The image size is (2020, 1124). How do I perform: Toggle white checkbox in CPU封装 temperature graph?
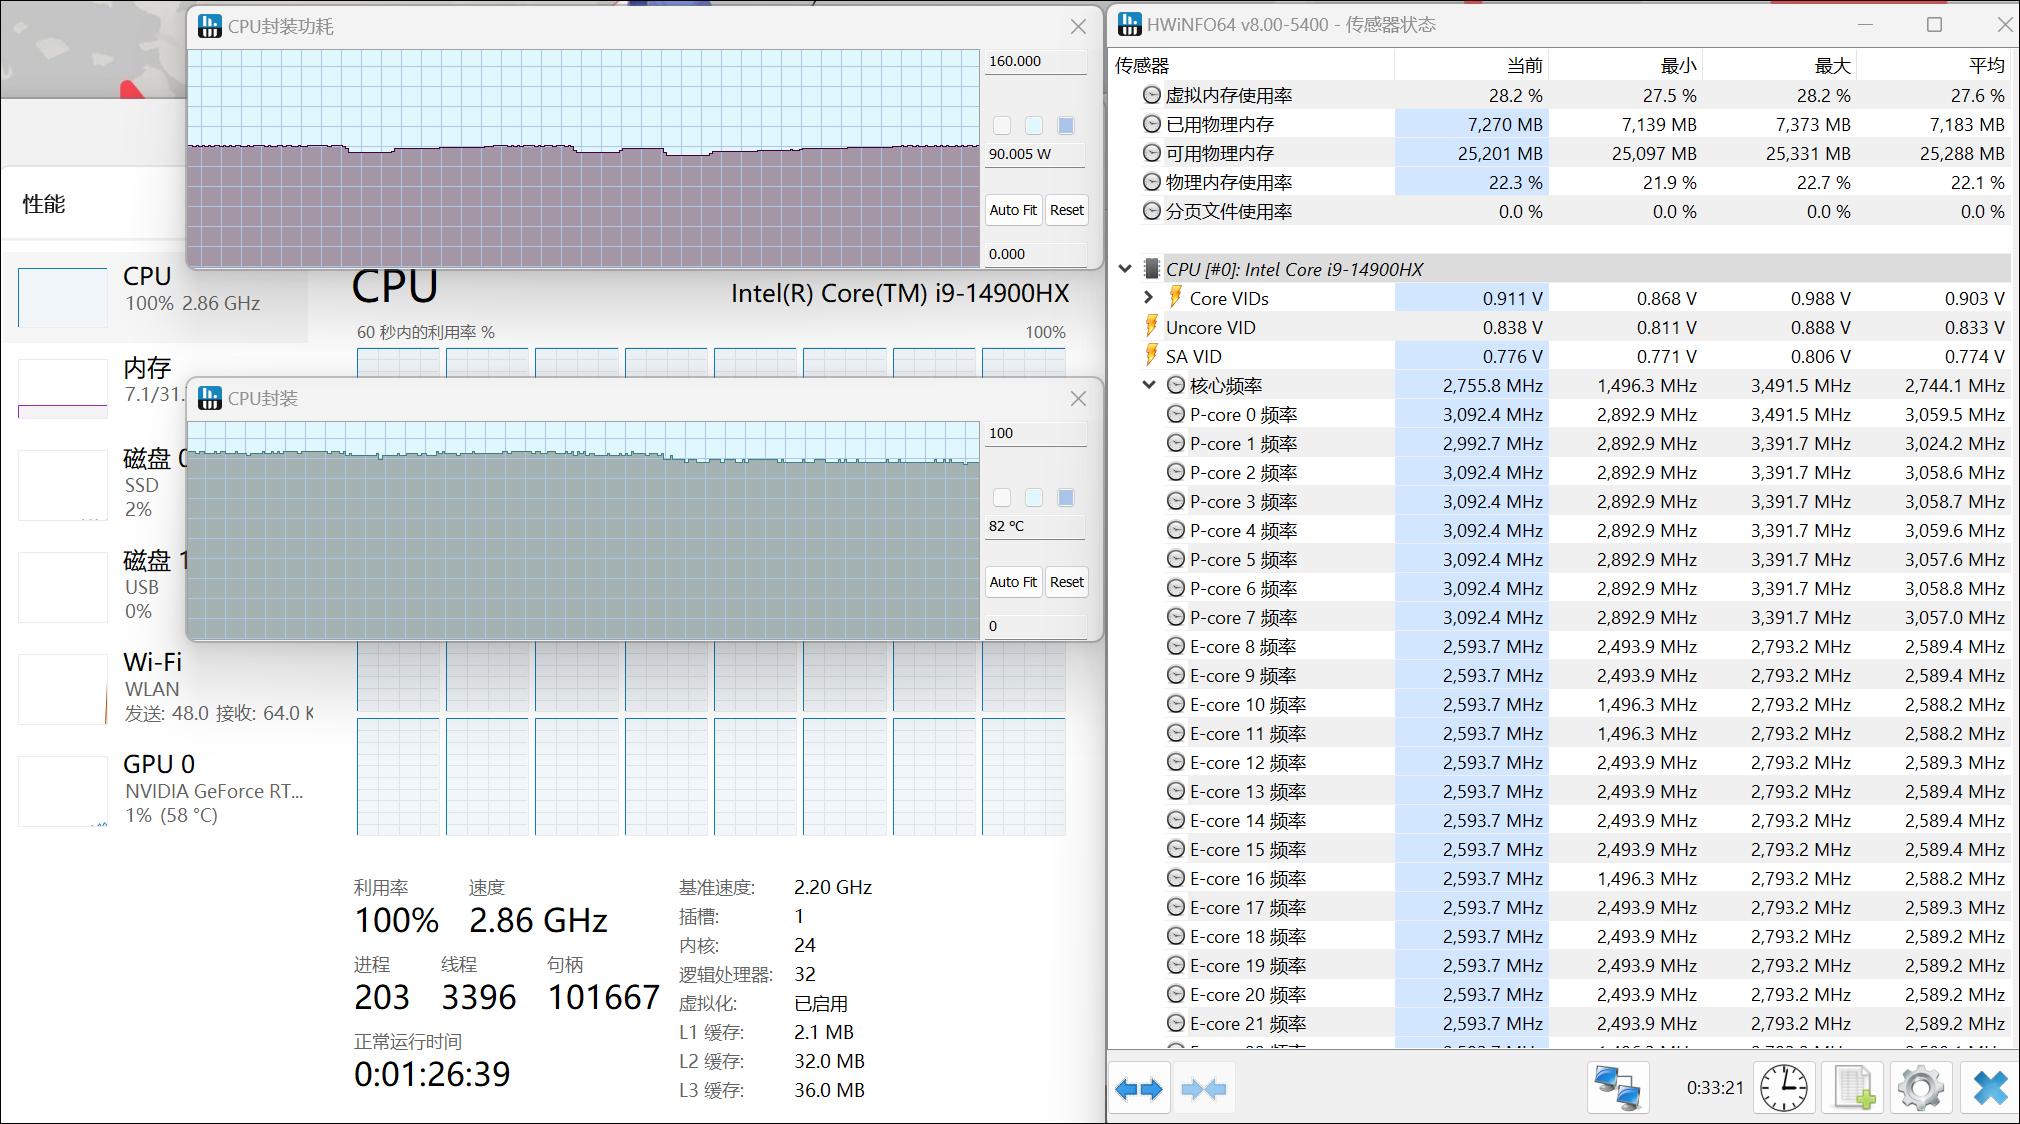tap(1002, 498)
